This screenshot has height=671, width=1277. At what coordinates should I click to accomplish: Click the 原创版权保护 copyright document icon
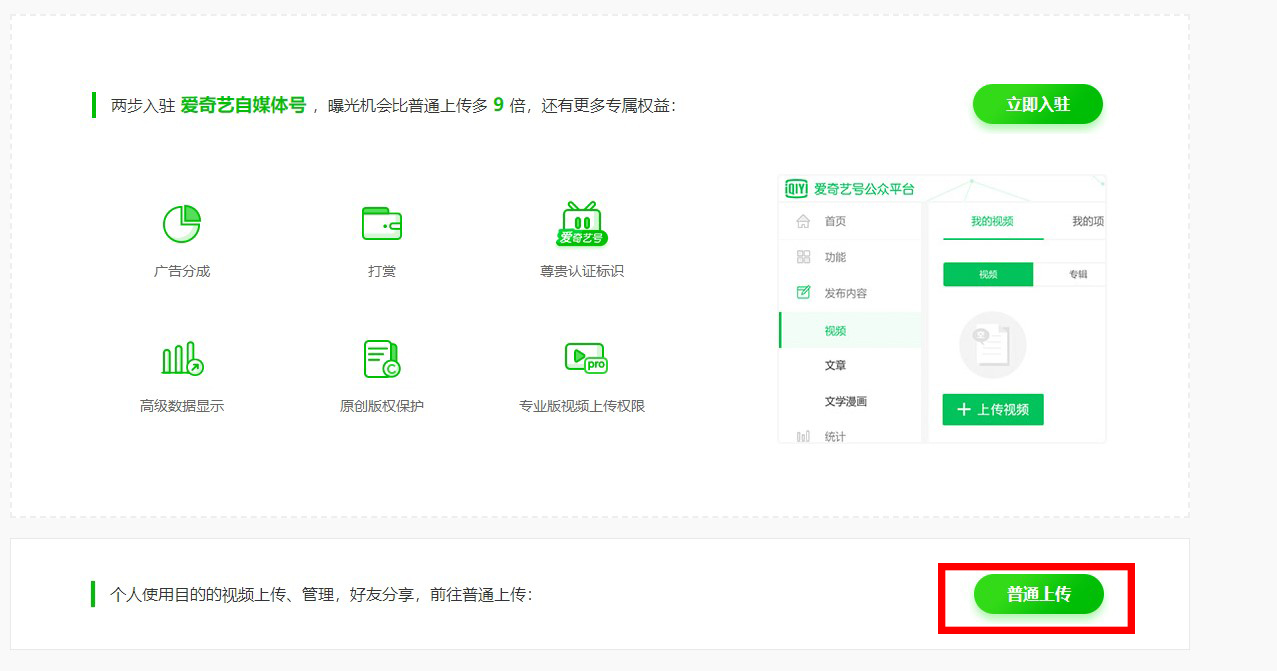pyautogui.click(x=381, y=358)
